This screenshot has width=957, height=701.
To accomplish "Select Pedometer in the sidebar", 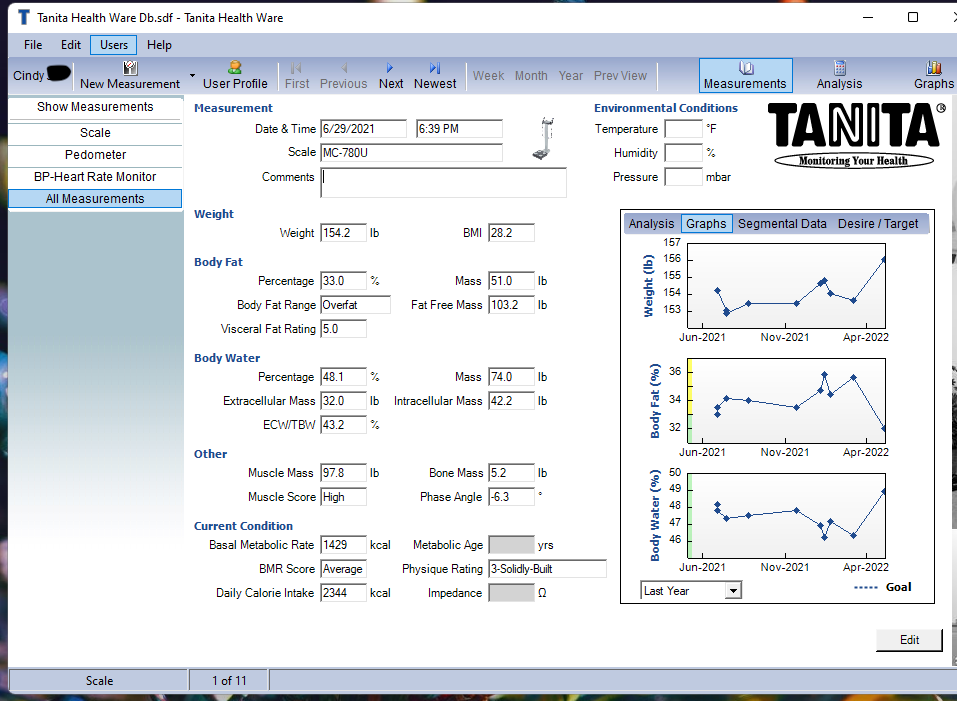I will 95,154.
